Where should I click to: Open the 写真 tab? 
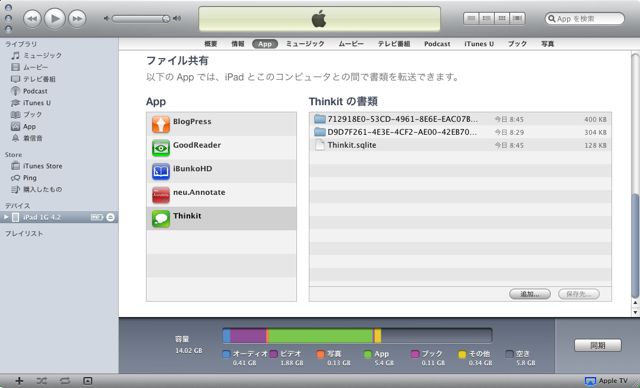(548, 44)
